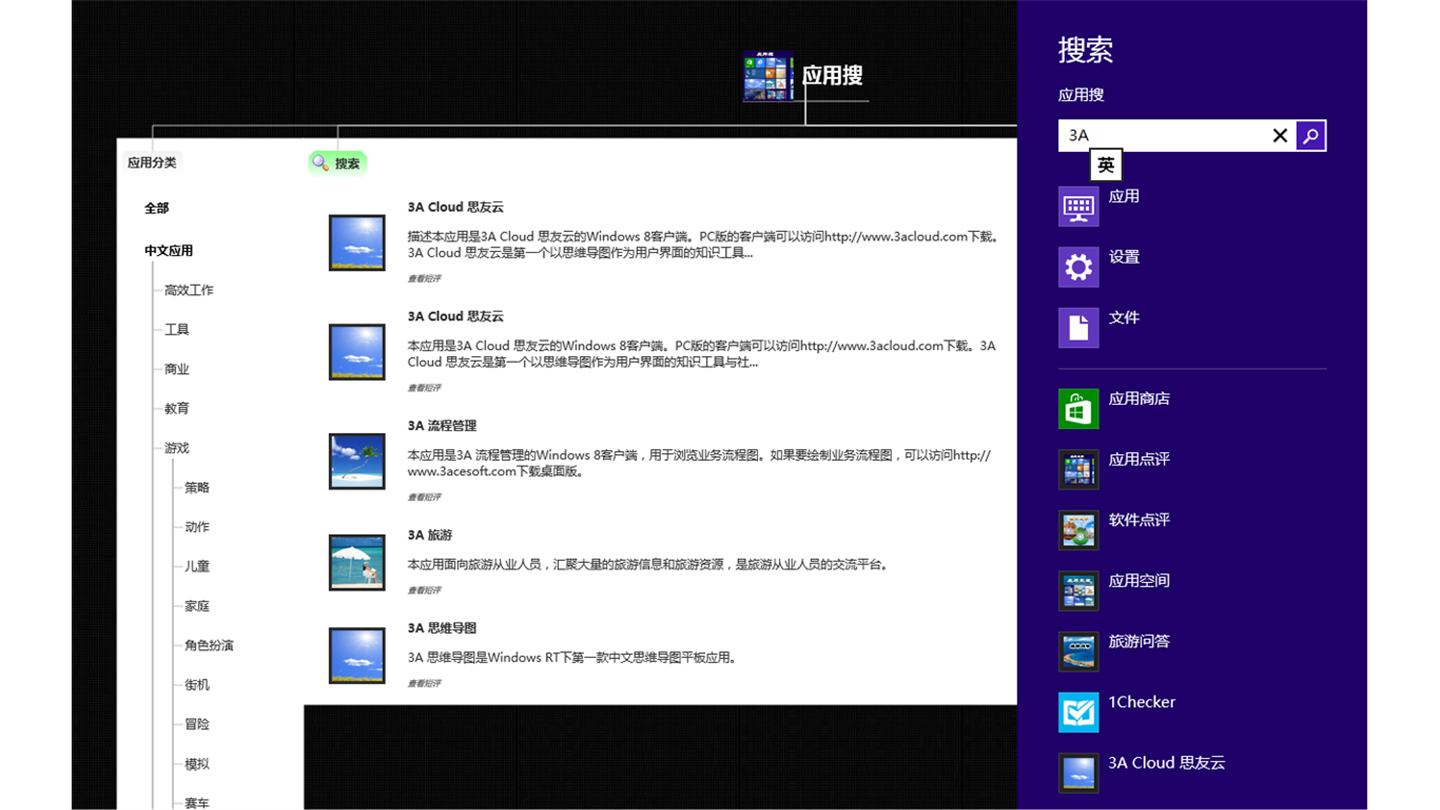Image resolution: width=1440 pixels, height=810 pixels.
Task: Click 查看短评 under 3A 旅游
Action: (424, 590)
